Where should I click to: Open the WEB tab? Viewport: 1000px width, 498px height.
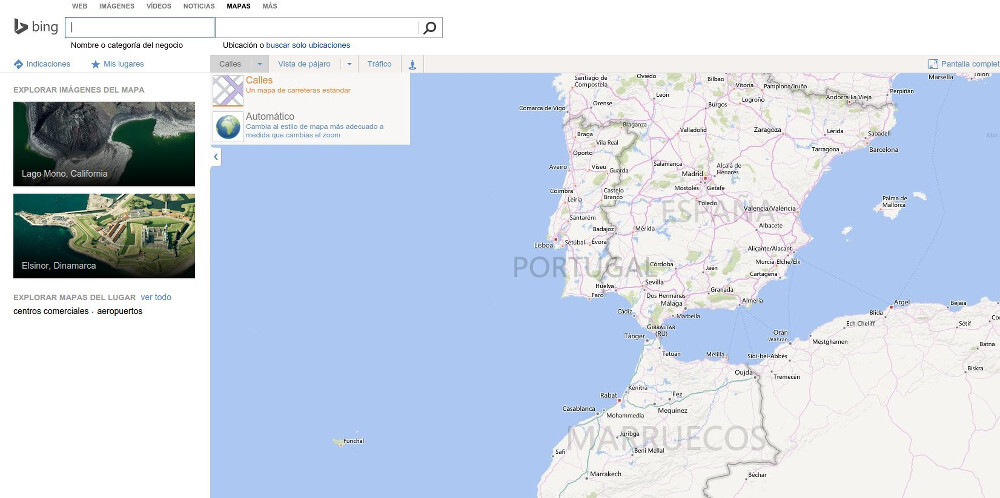pyautogui.click(x=80, y=6)
